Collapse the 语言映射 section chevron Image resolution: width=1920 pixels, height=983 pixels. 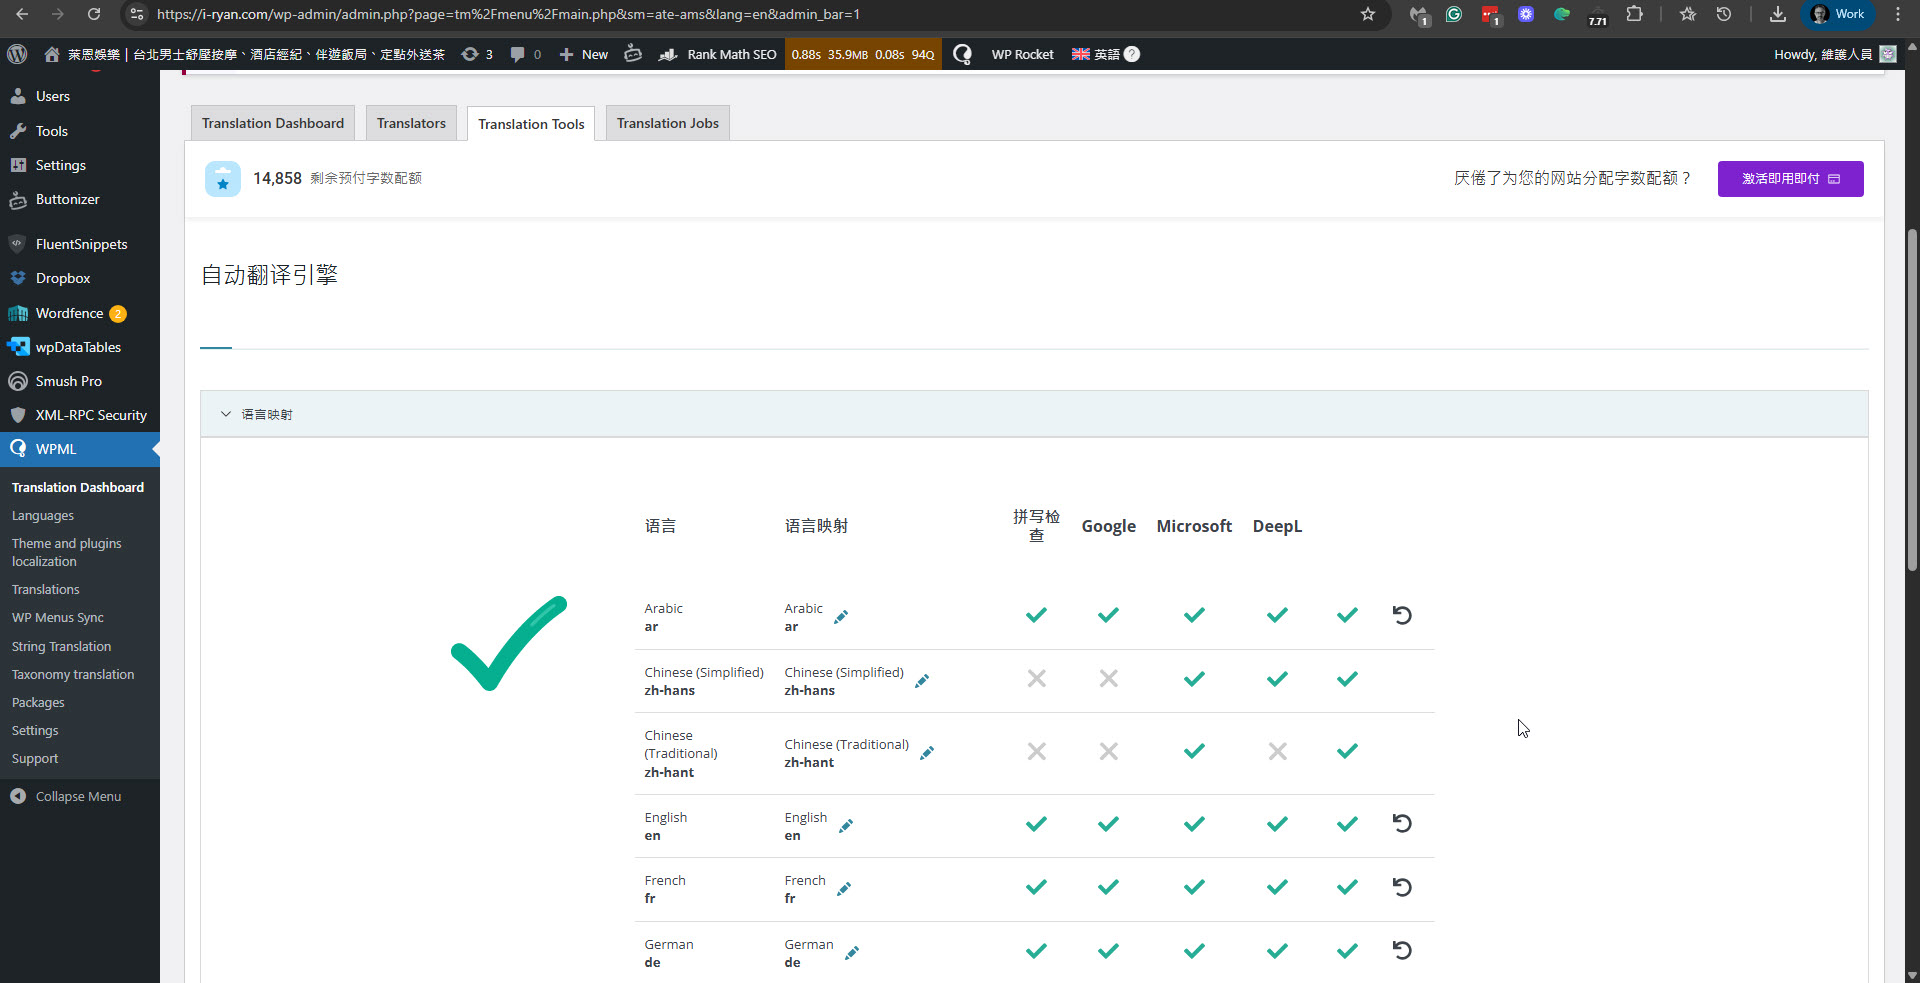[226, 414]
